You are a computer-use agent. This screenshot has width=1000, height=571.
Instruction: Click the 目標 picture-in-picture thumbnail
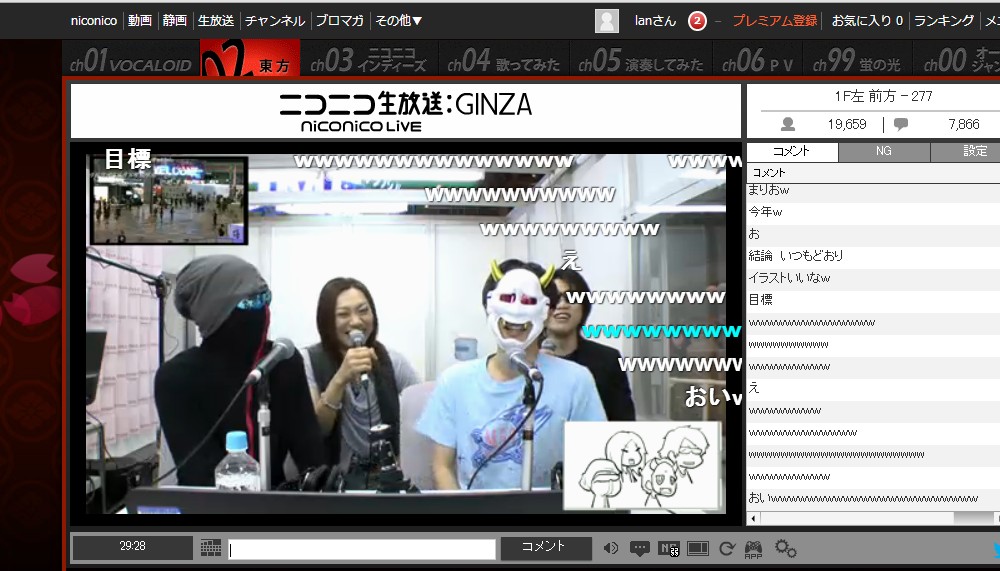coord(168,200)
